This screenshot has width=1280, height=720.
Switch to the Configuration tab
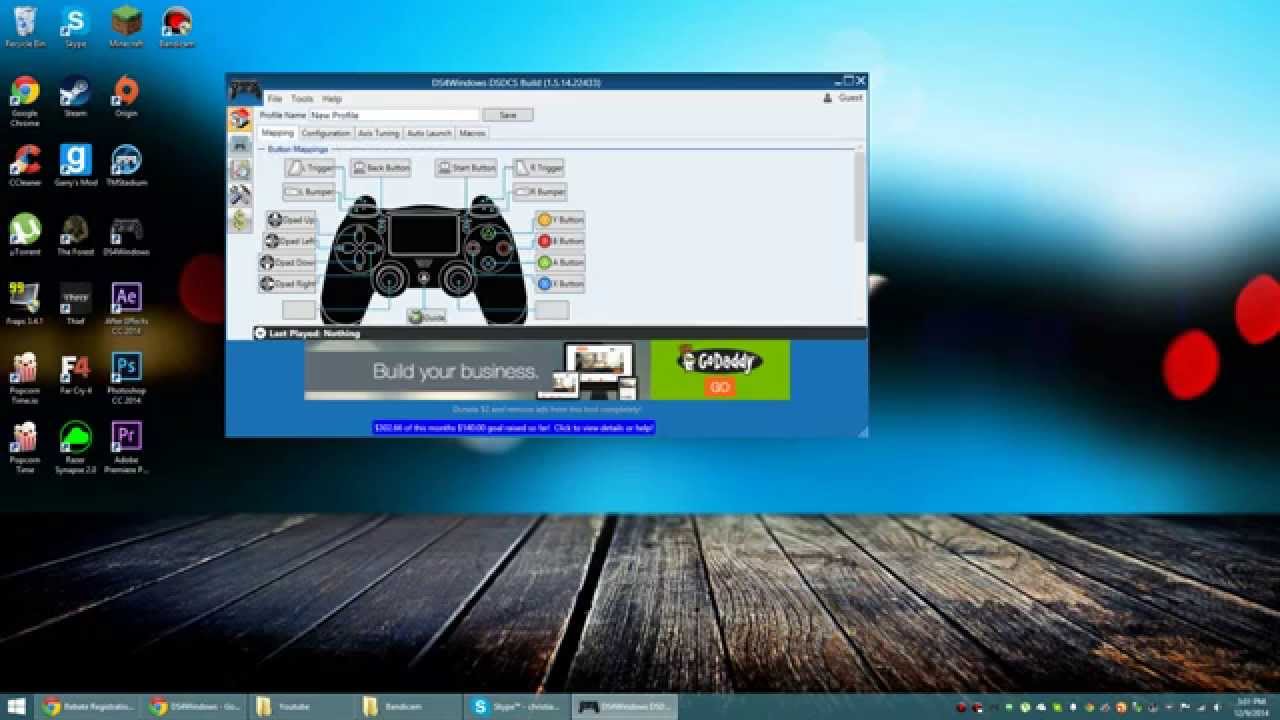[x=326, y=133]
